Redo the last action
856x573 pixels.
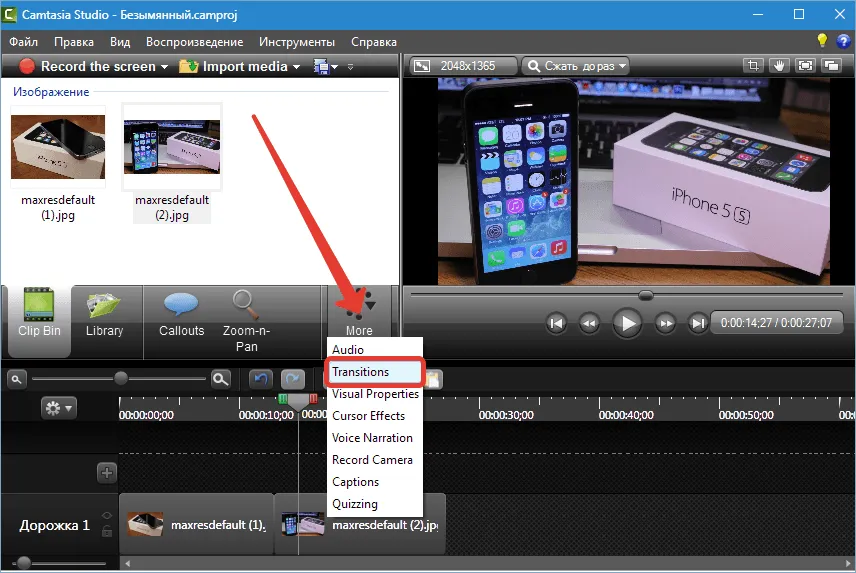[293, 379]
